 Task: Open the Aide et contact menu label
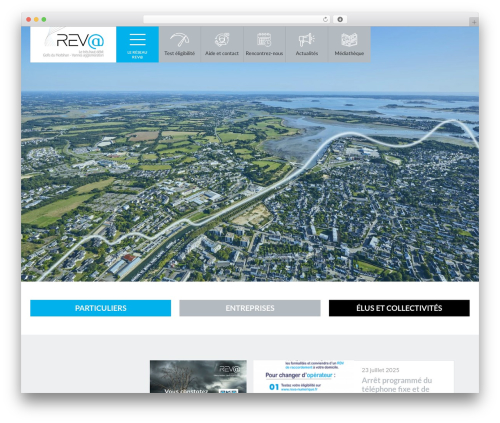click(222, 53)
